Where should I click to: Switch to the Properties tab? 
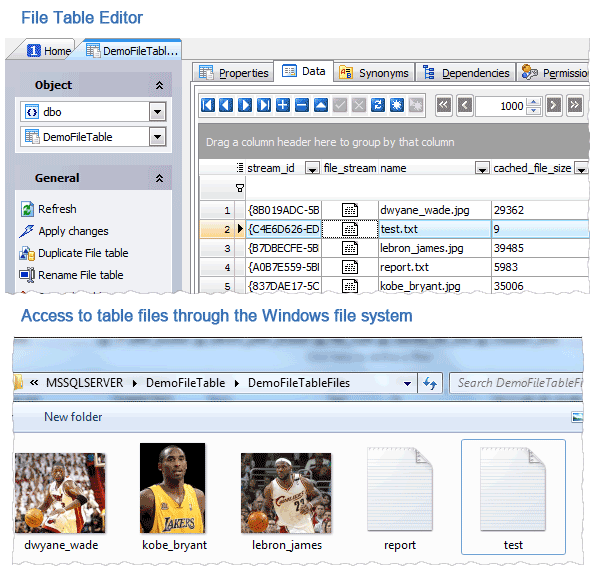[x=234, y=73]
